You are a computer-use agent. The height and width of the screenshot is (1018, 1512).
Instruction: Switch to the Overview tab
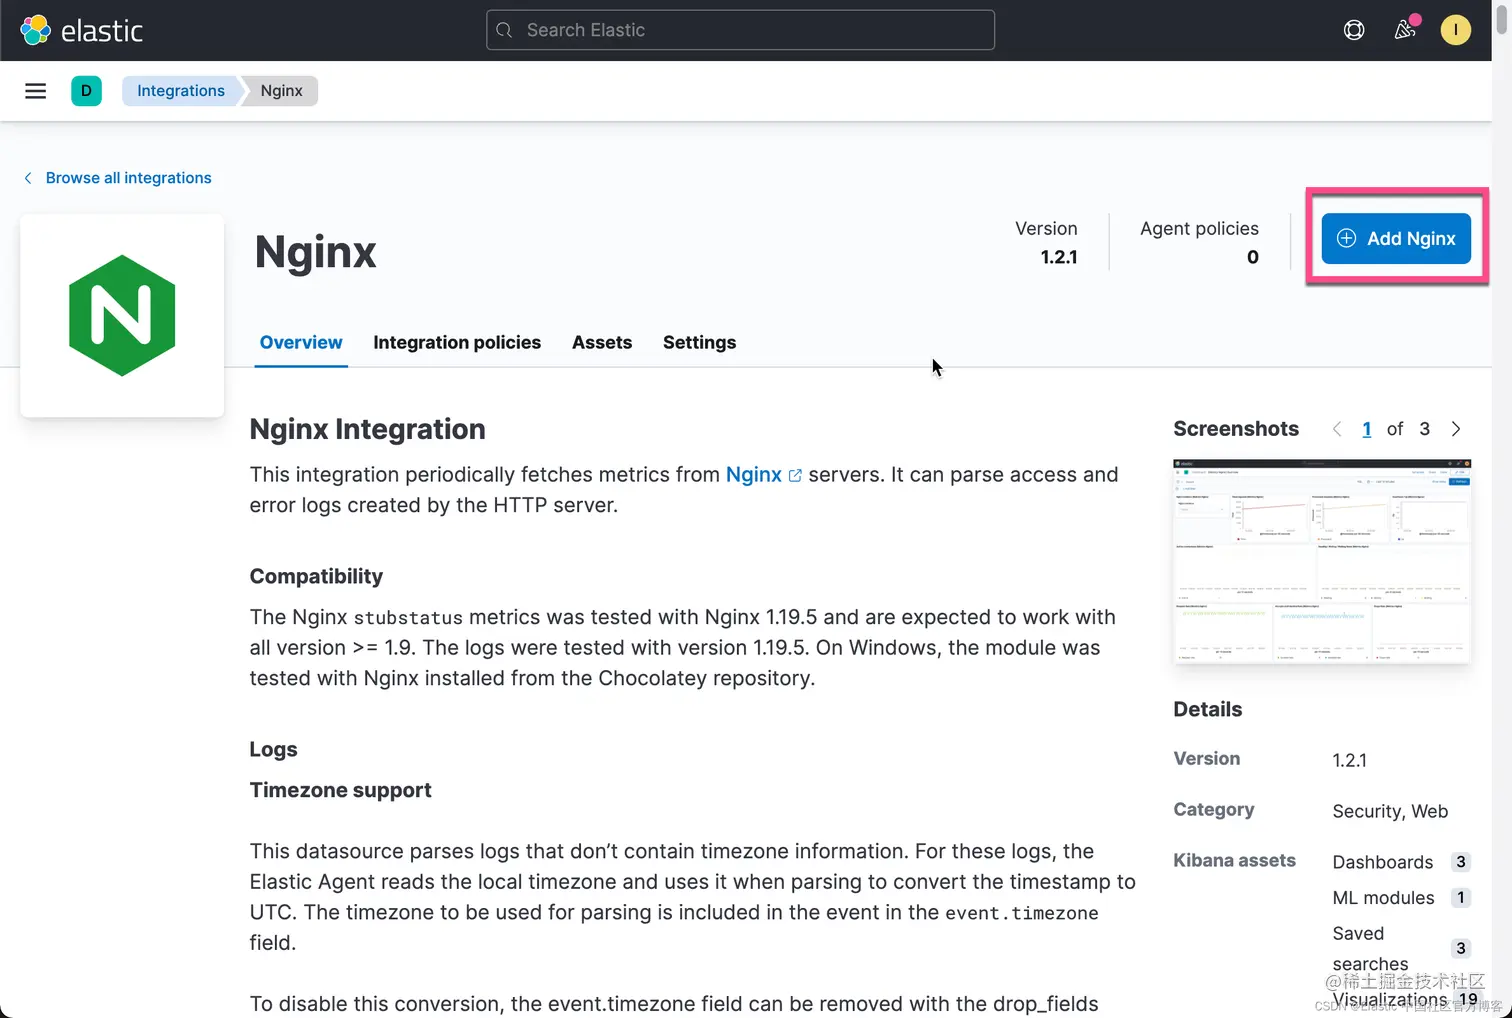click(301, 342)
